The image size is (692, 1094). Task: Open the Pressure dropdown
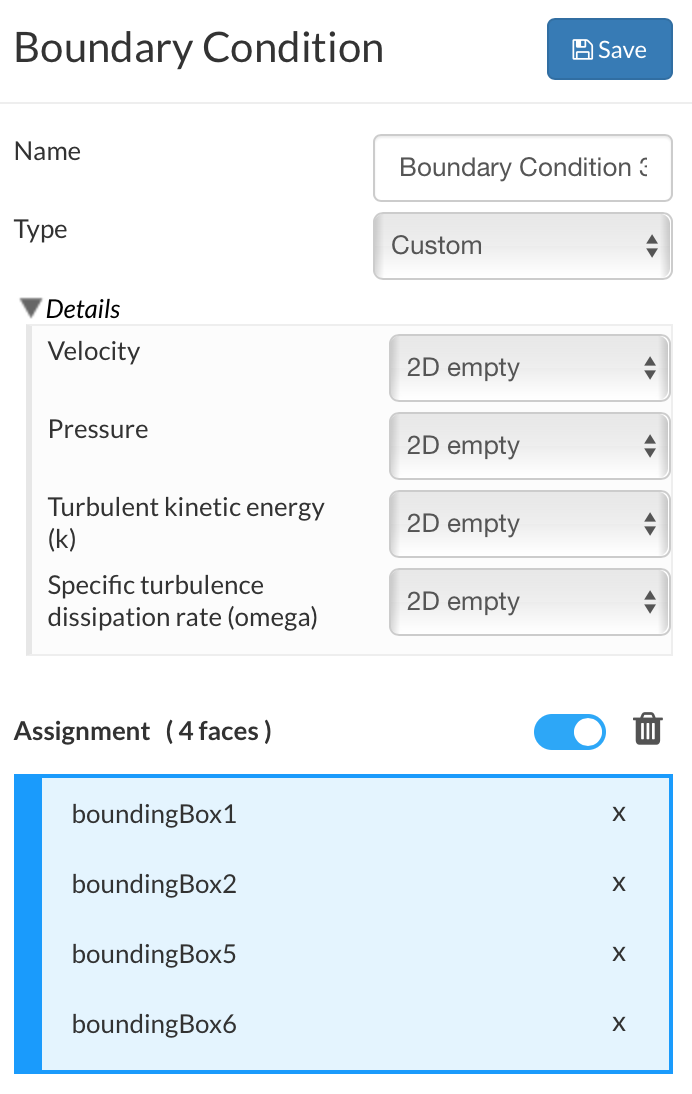point(529,445)
